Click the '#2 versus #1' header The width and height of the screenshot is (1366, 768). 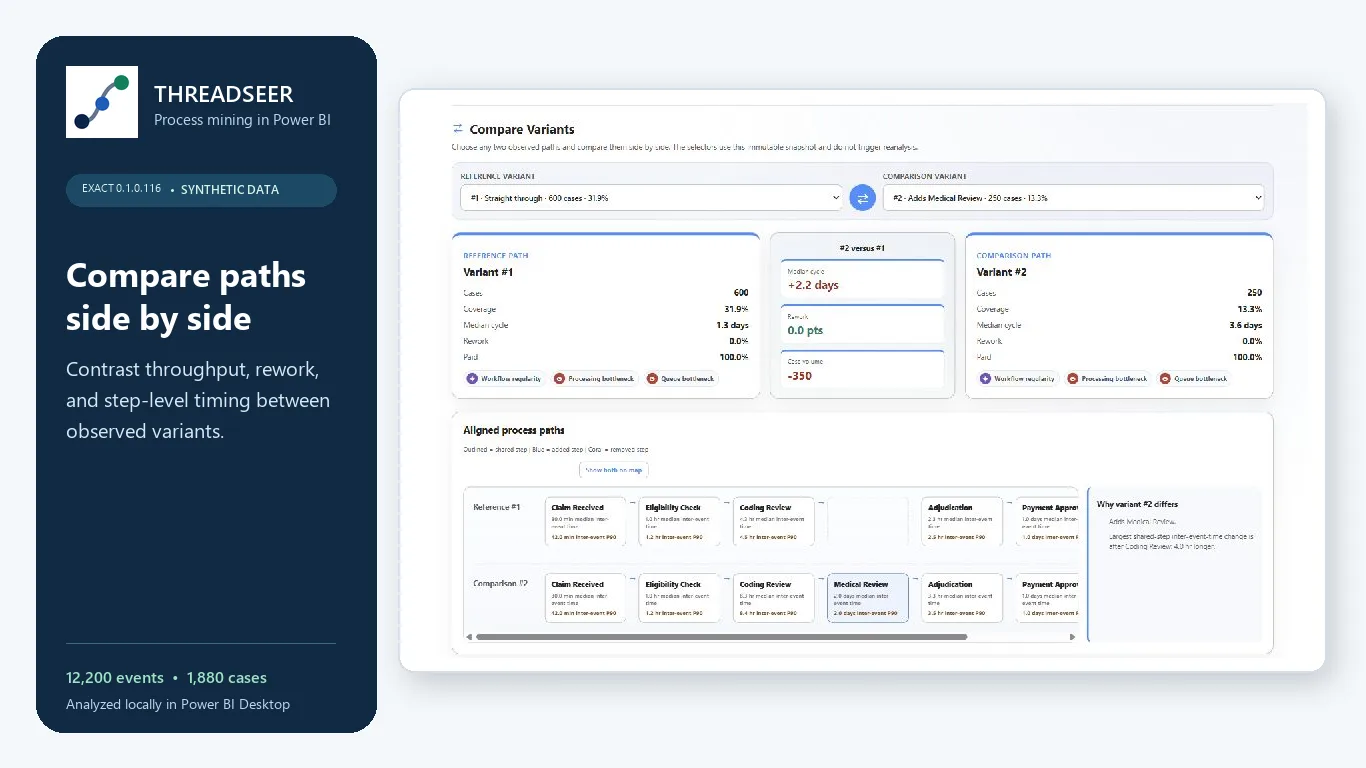[862, 247]
